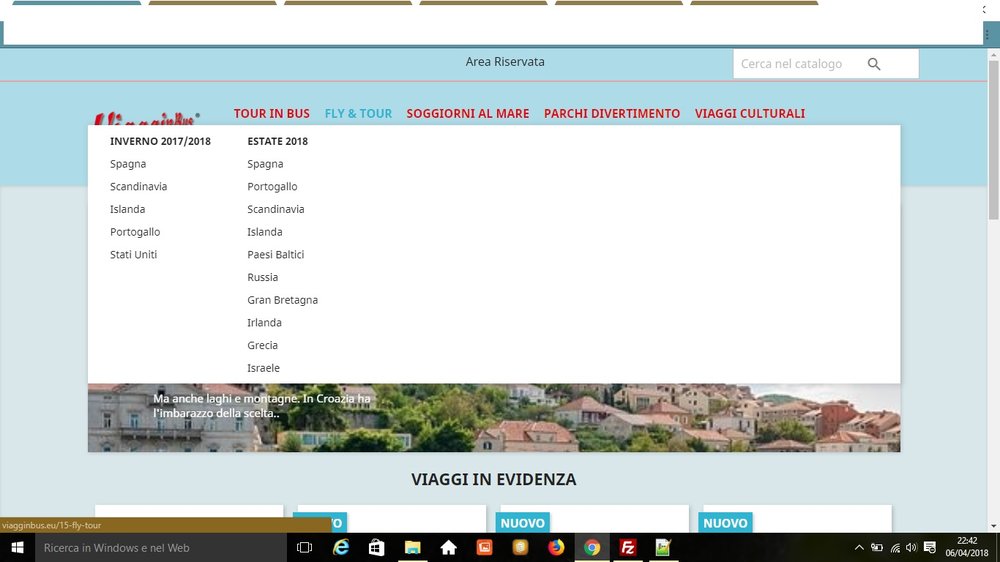This screenshot has width=1000, height=562.
Task: Open the FLY & TOUR menu
Action: [358, 114]
